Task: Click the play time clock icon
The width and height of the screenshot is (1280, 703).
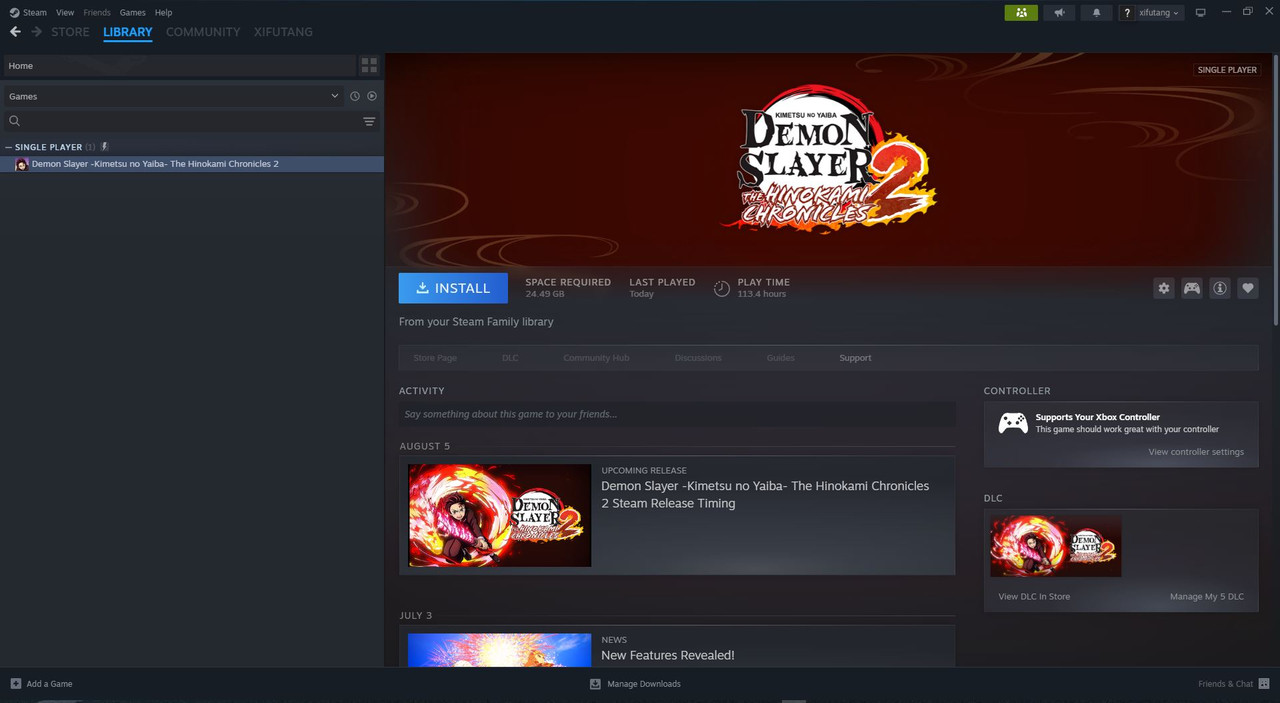Action: (x=722, y=288)
